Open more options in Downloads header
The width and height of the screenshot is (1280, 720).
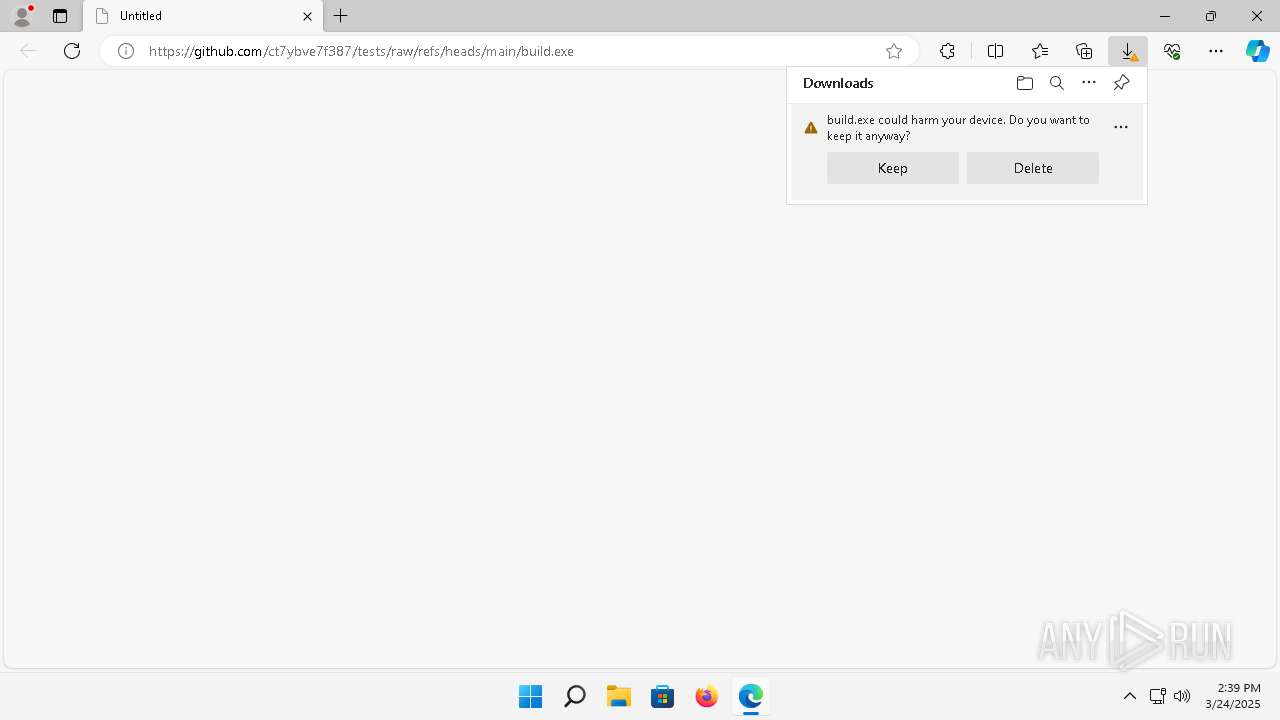click(1089, 83)
